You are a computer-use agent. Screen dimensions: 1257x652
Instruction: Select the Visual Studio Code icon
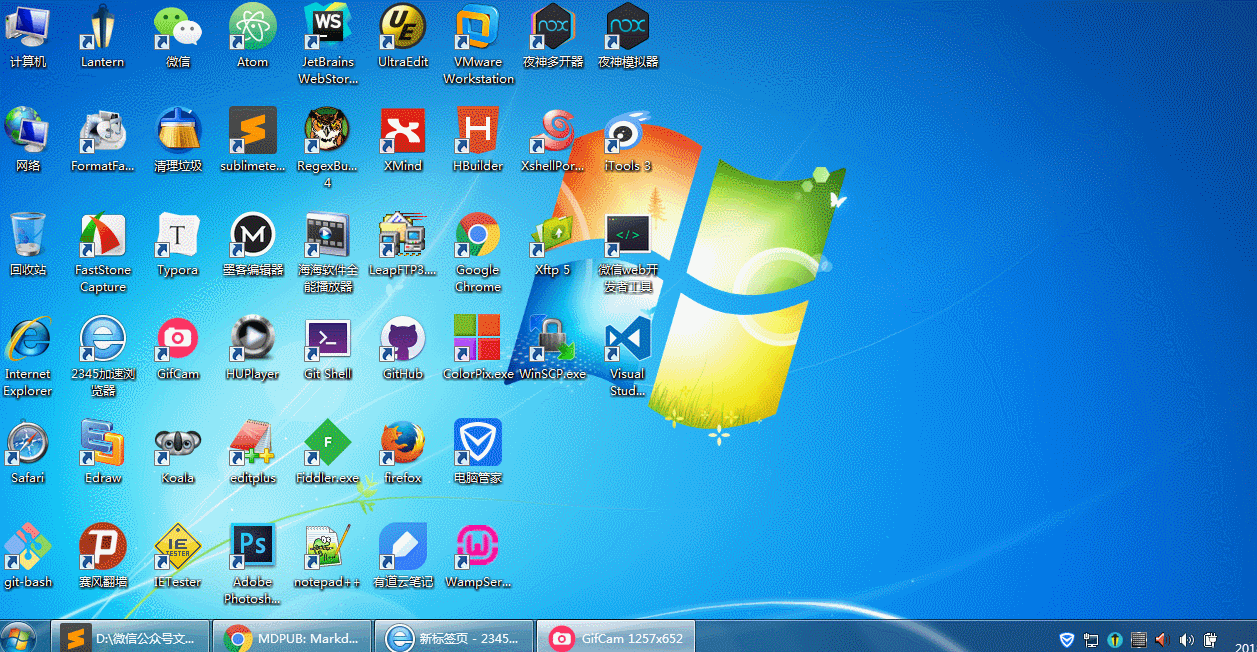point(628,356)
